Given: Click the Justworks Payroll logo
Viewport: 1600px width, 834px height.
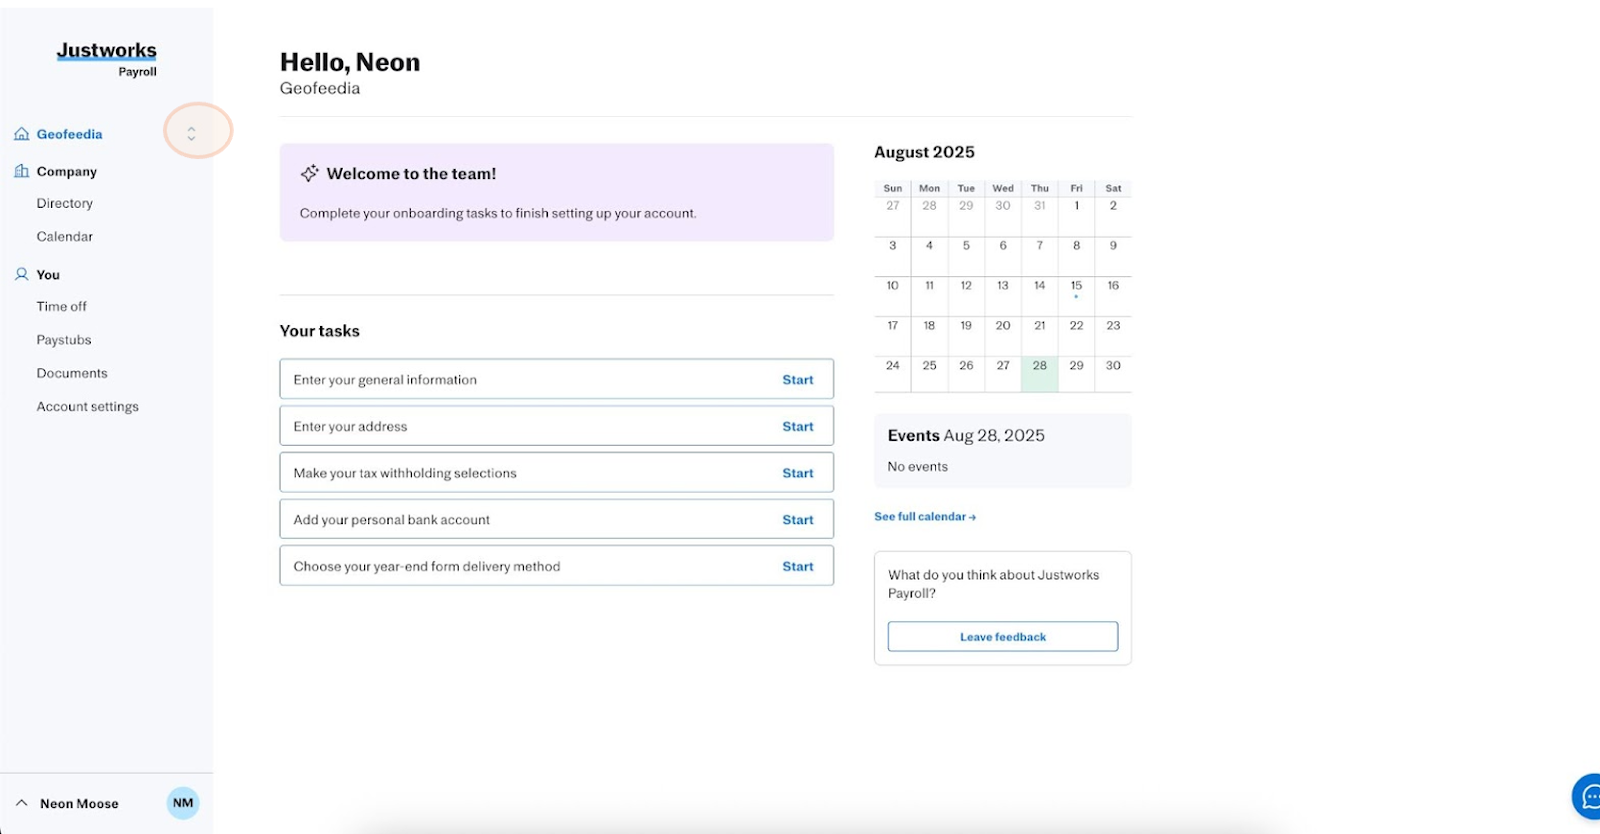Looking at the screenshot, I should pyautogui.click(x=107, y=58).
